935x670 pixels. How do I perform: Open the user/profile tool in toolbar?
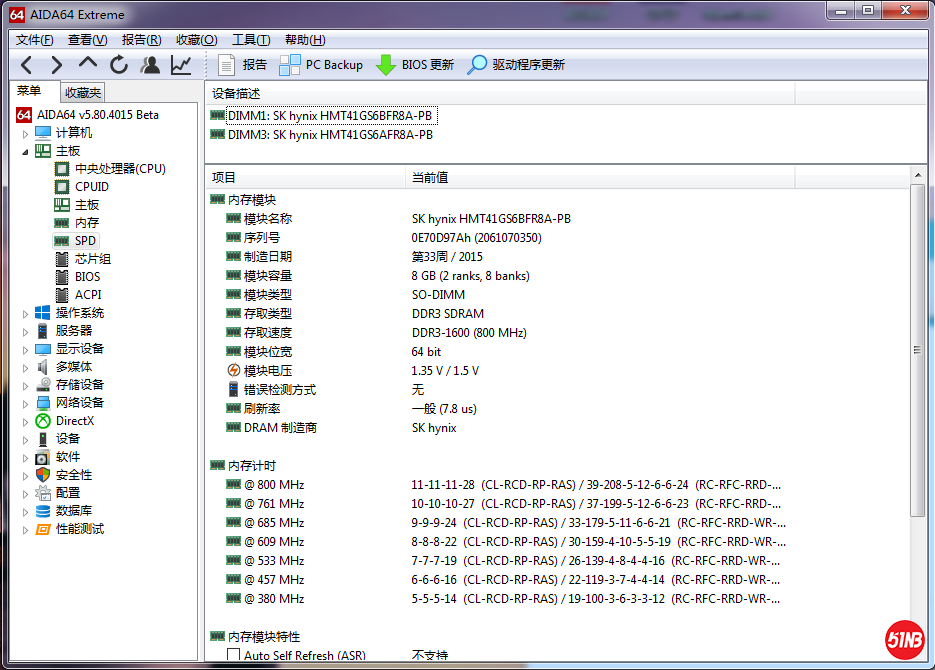[x=148, y=65]
